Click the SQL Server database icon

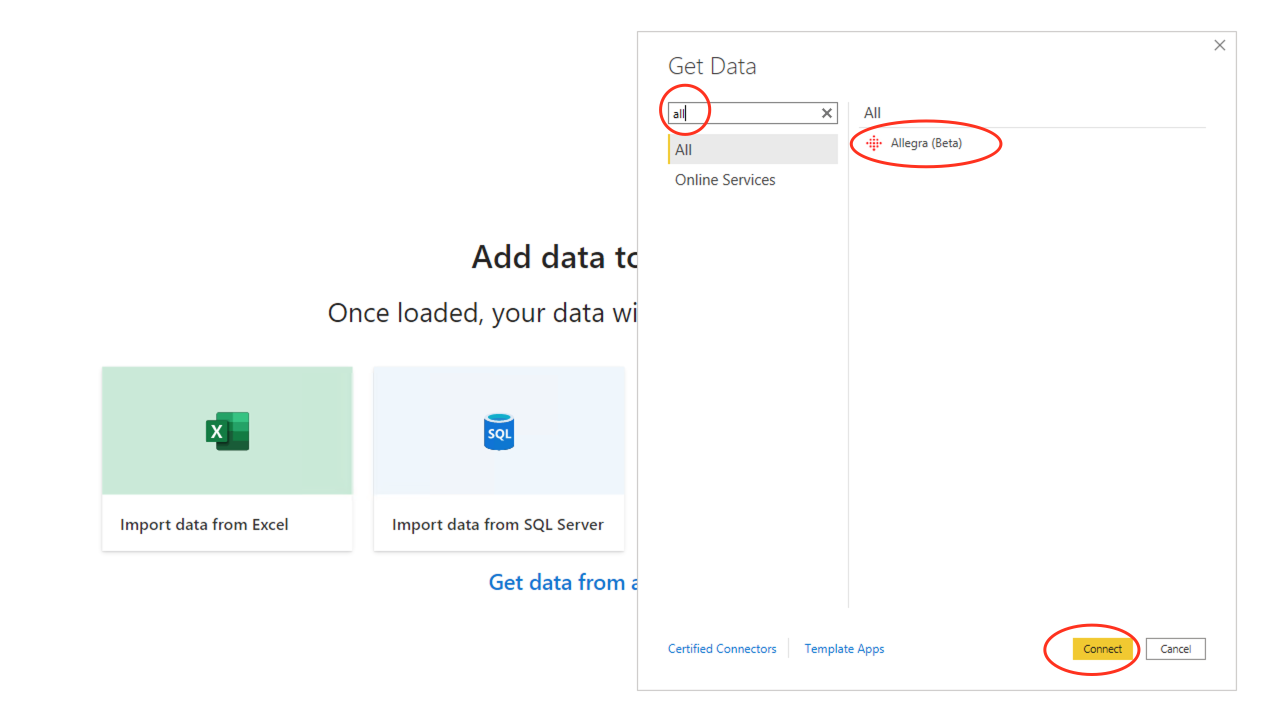(498, 430)
